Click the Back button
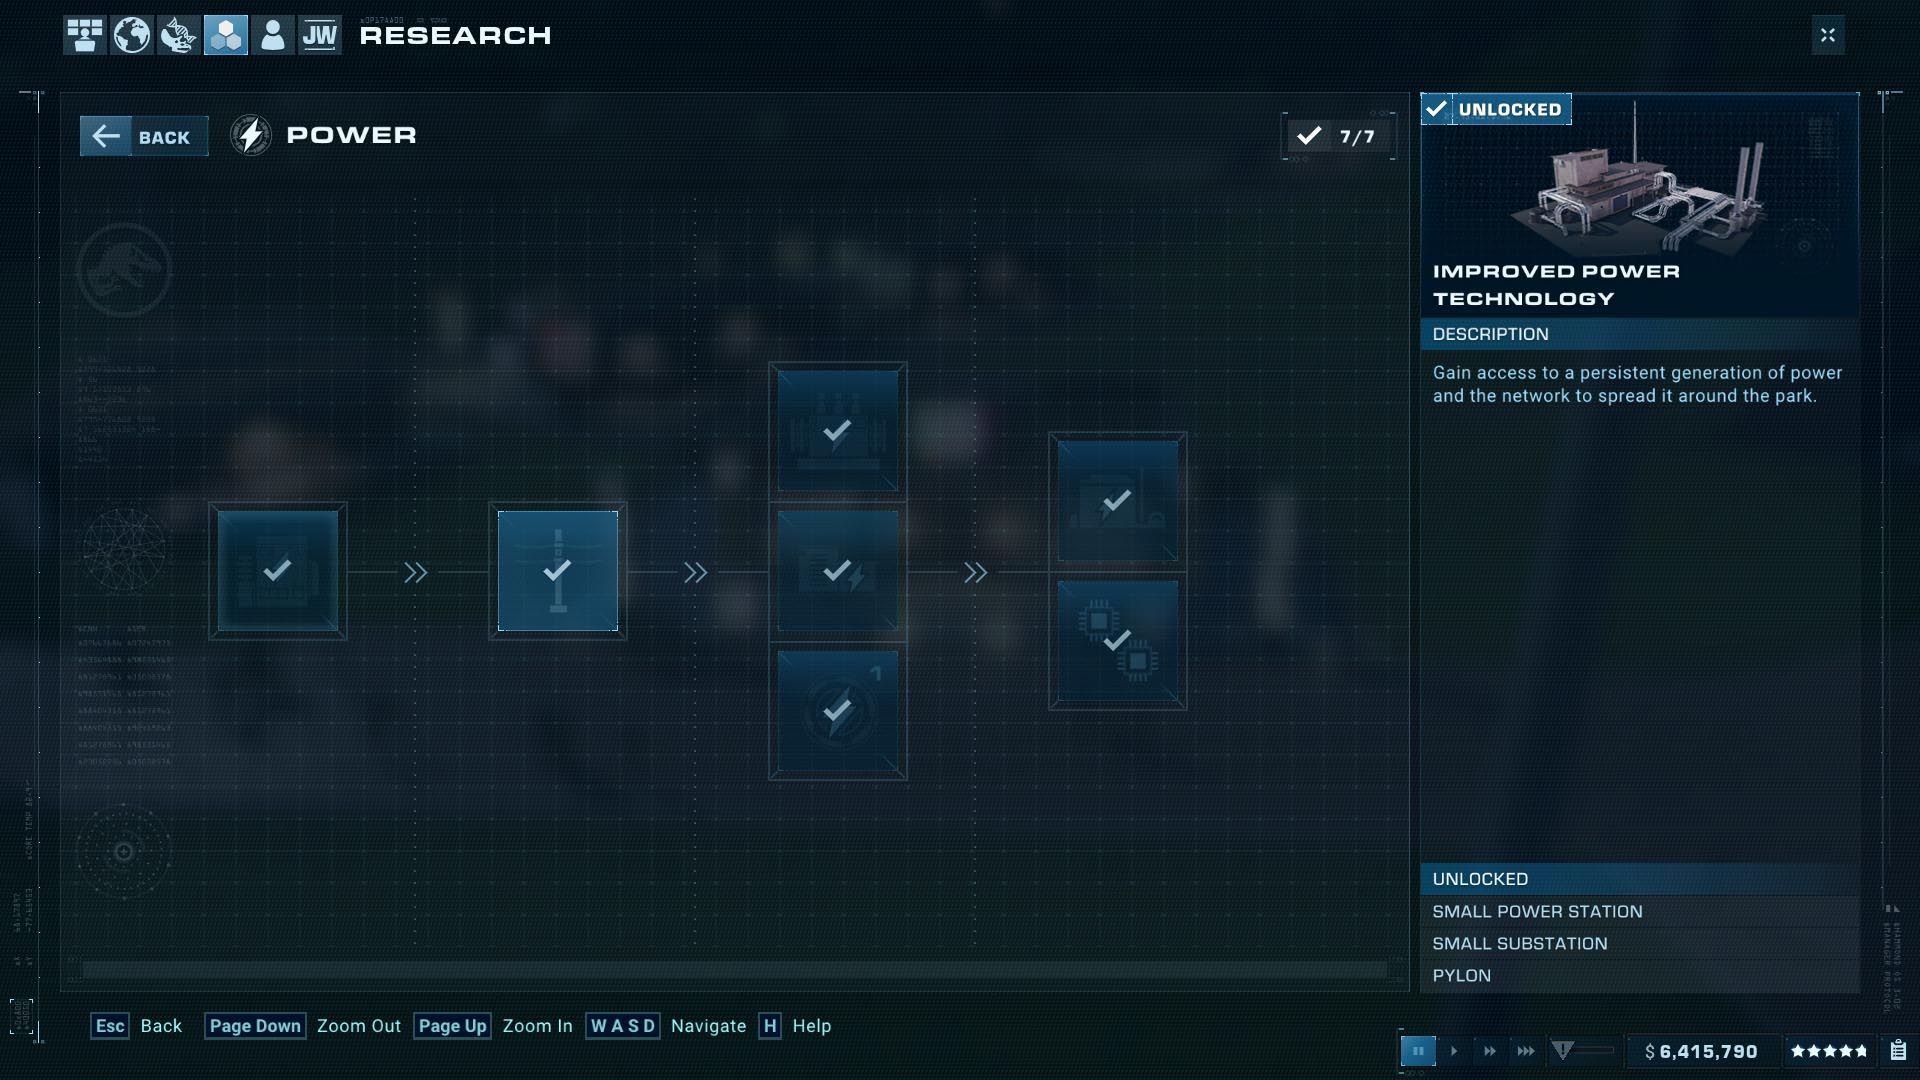 pyautogui.click(x=144, y=136)
